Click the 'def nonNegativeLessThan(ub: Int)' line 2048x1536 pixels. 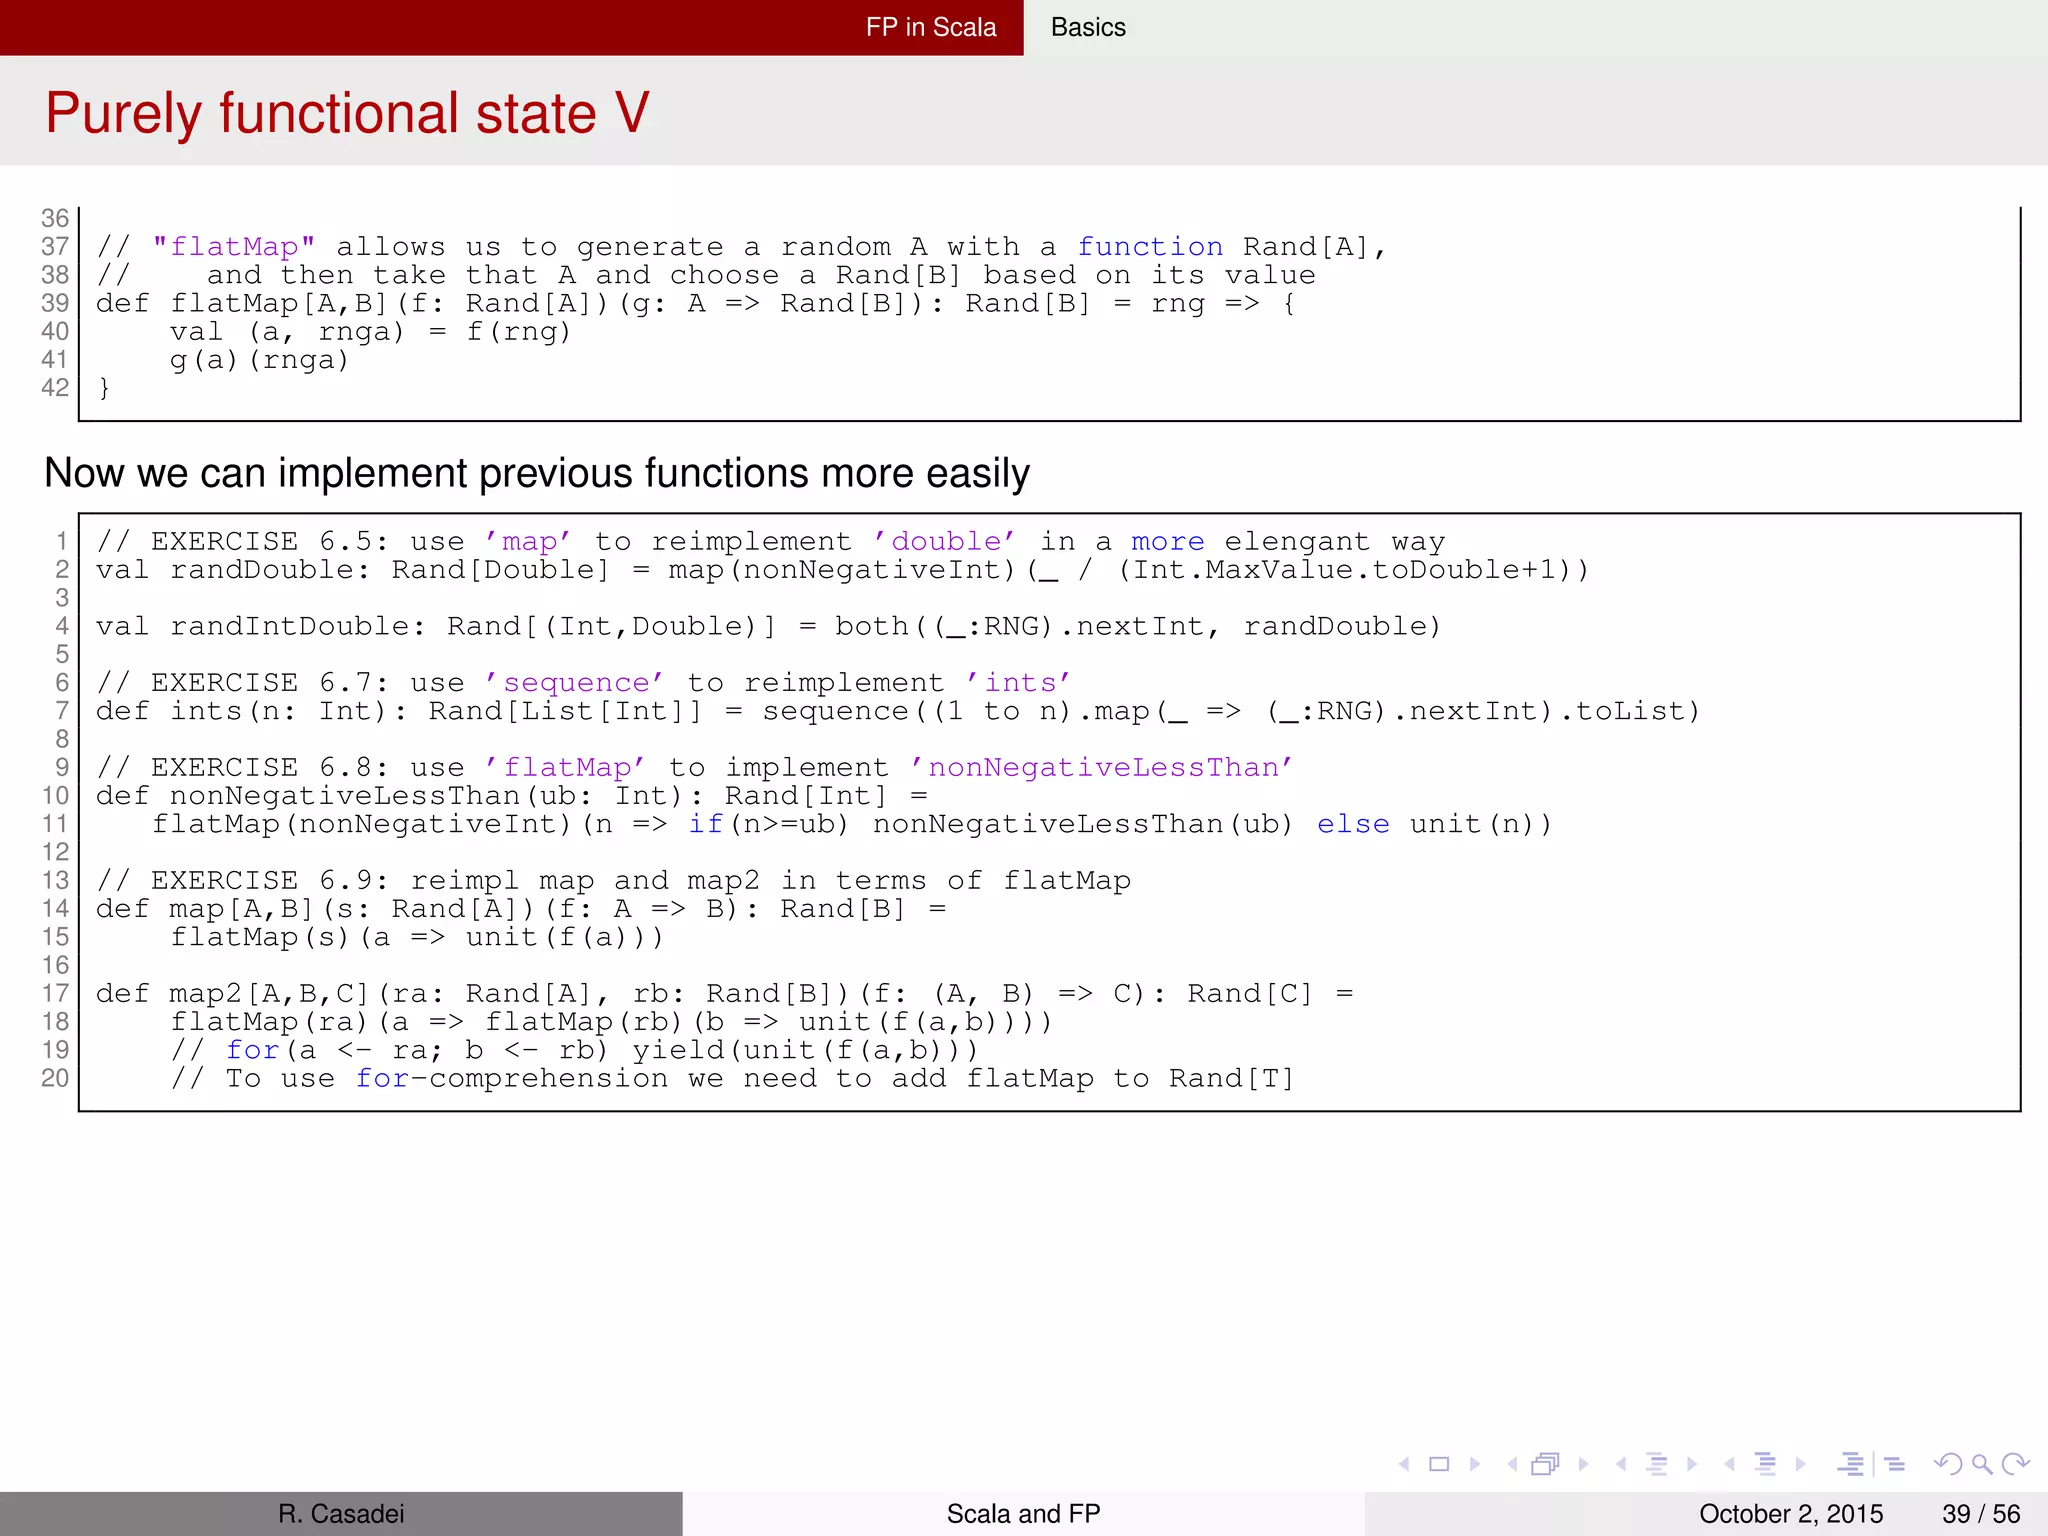pos(512,796)
